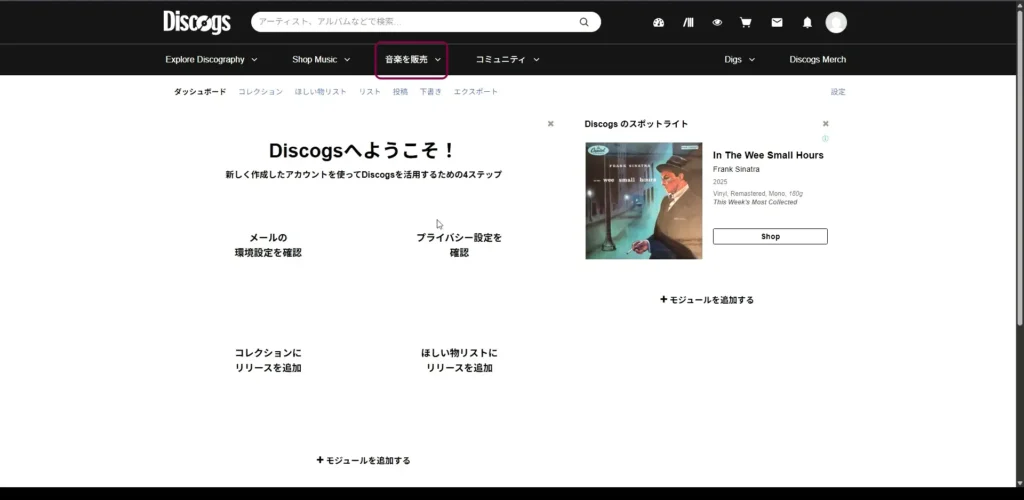Open the collection records icon
The image size is (1024, 500).
688,22
